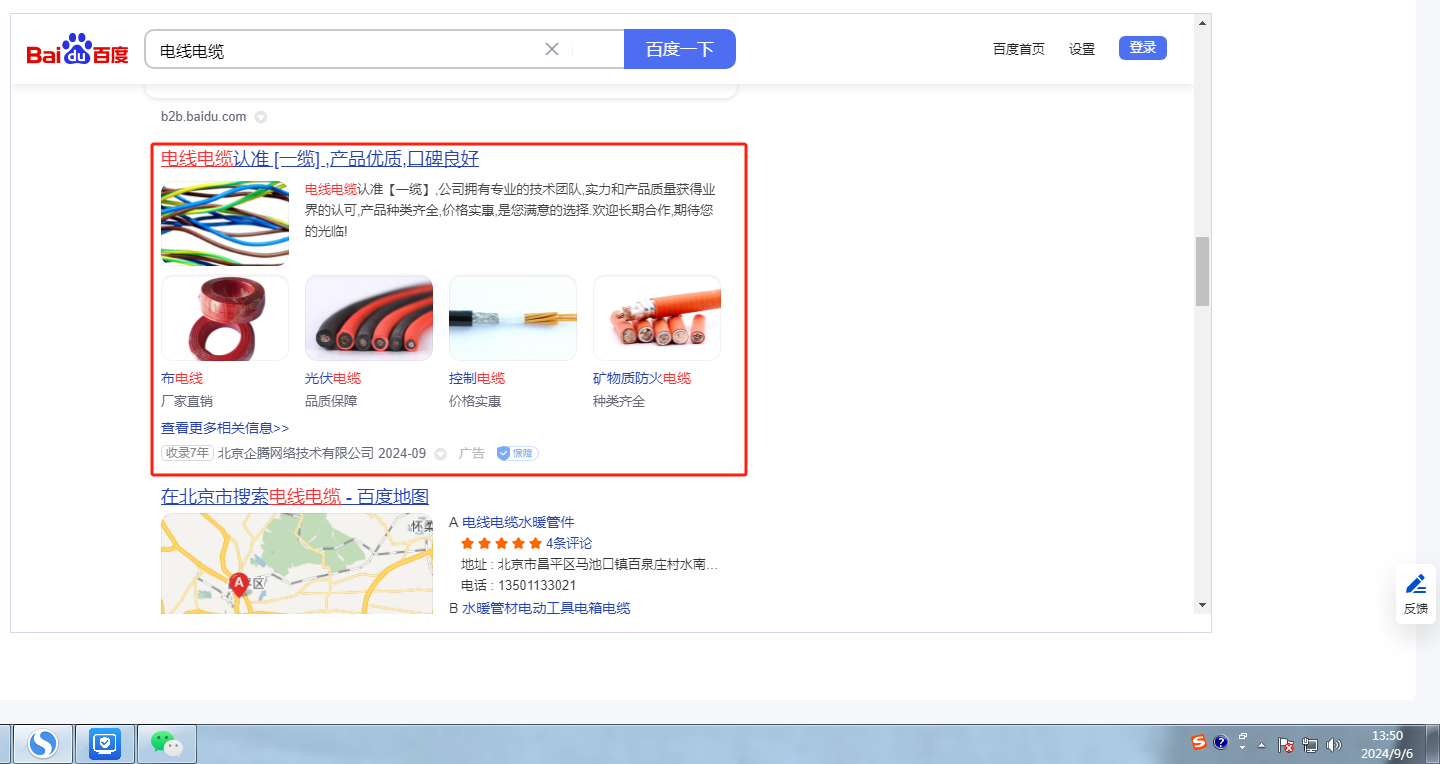Click the scrollbar up arrow
Screen dimensions: 1440x764
1203,22
